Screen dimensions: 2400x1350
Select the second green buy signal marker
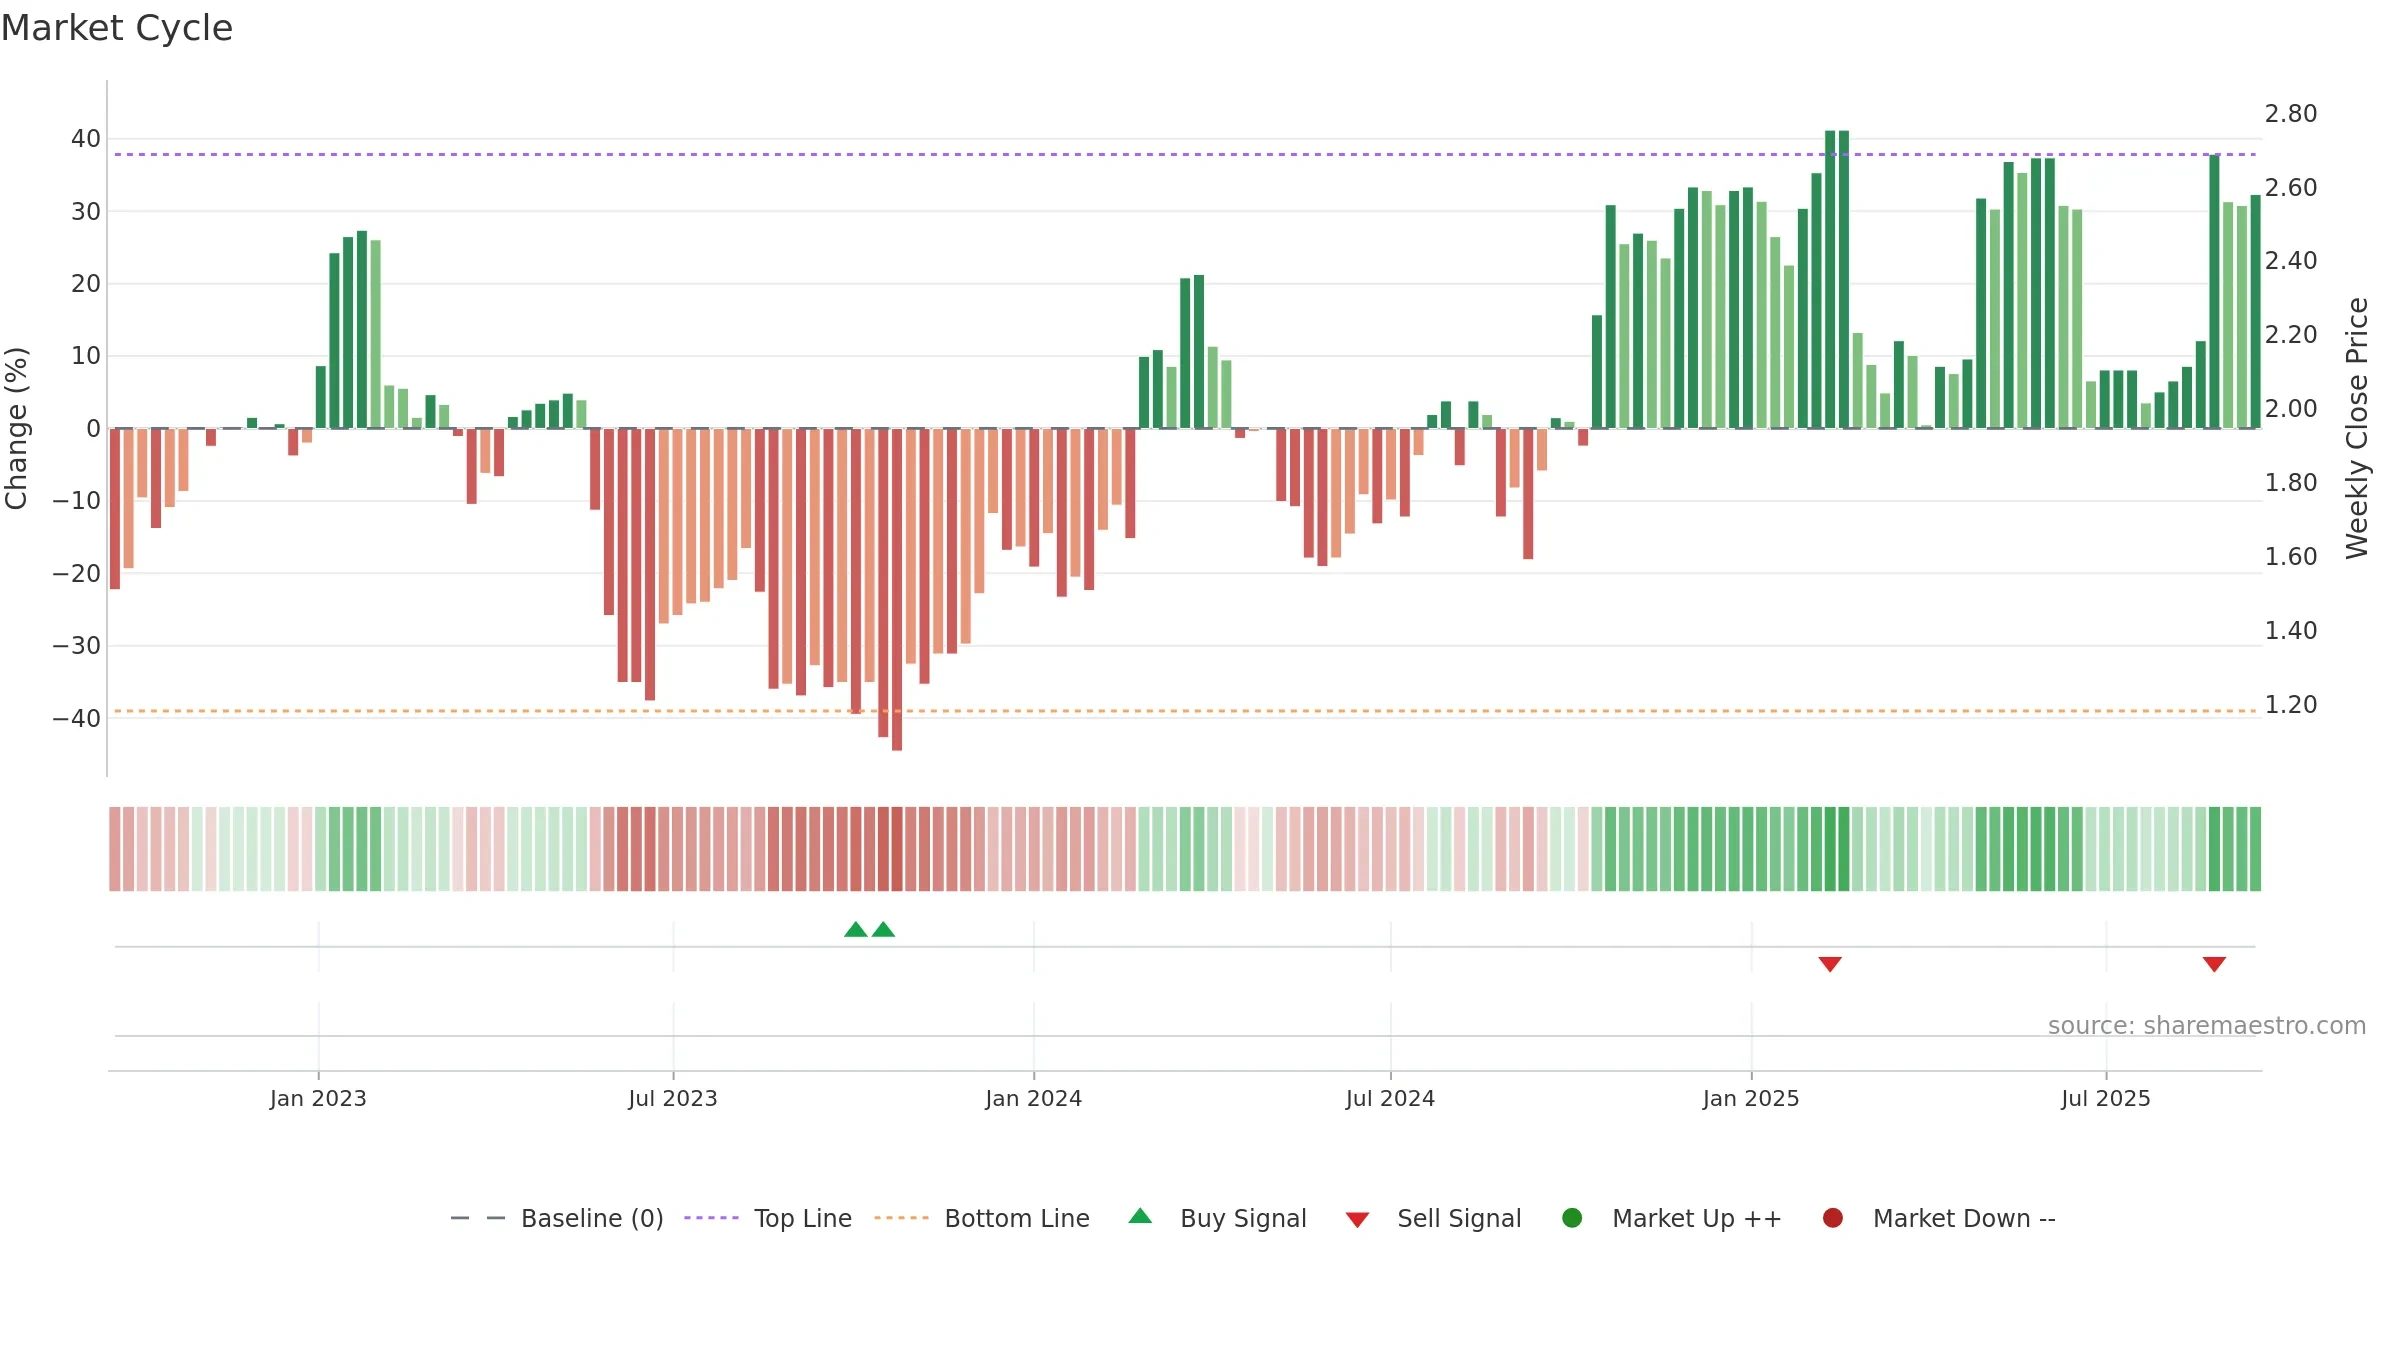[x=883, y=929]
